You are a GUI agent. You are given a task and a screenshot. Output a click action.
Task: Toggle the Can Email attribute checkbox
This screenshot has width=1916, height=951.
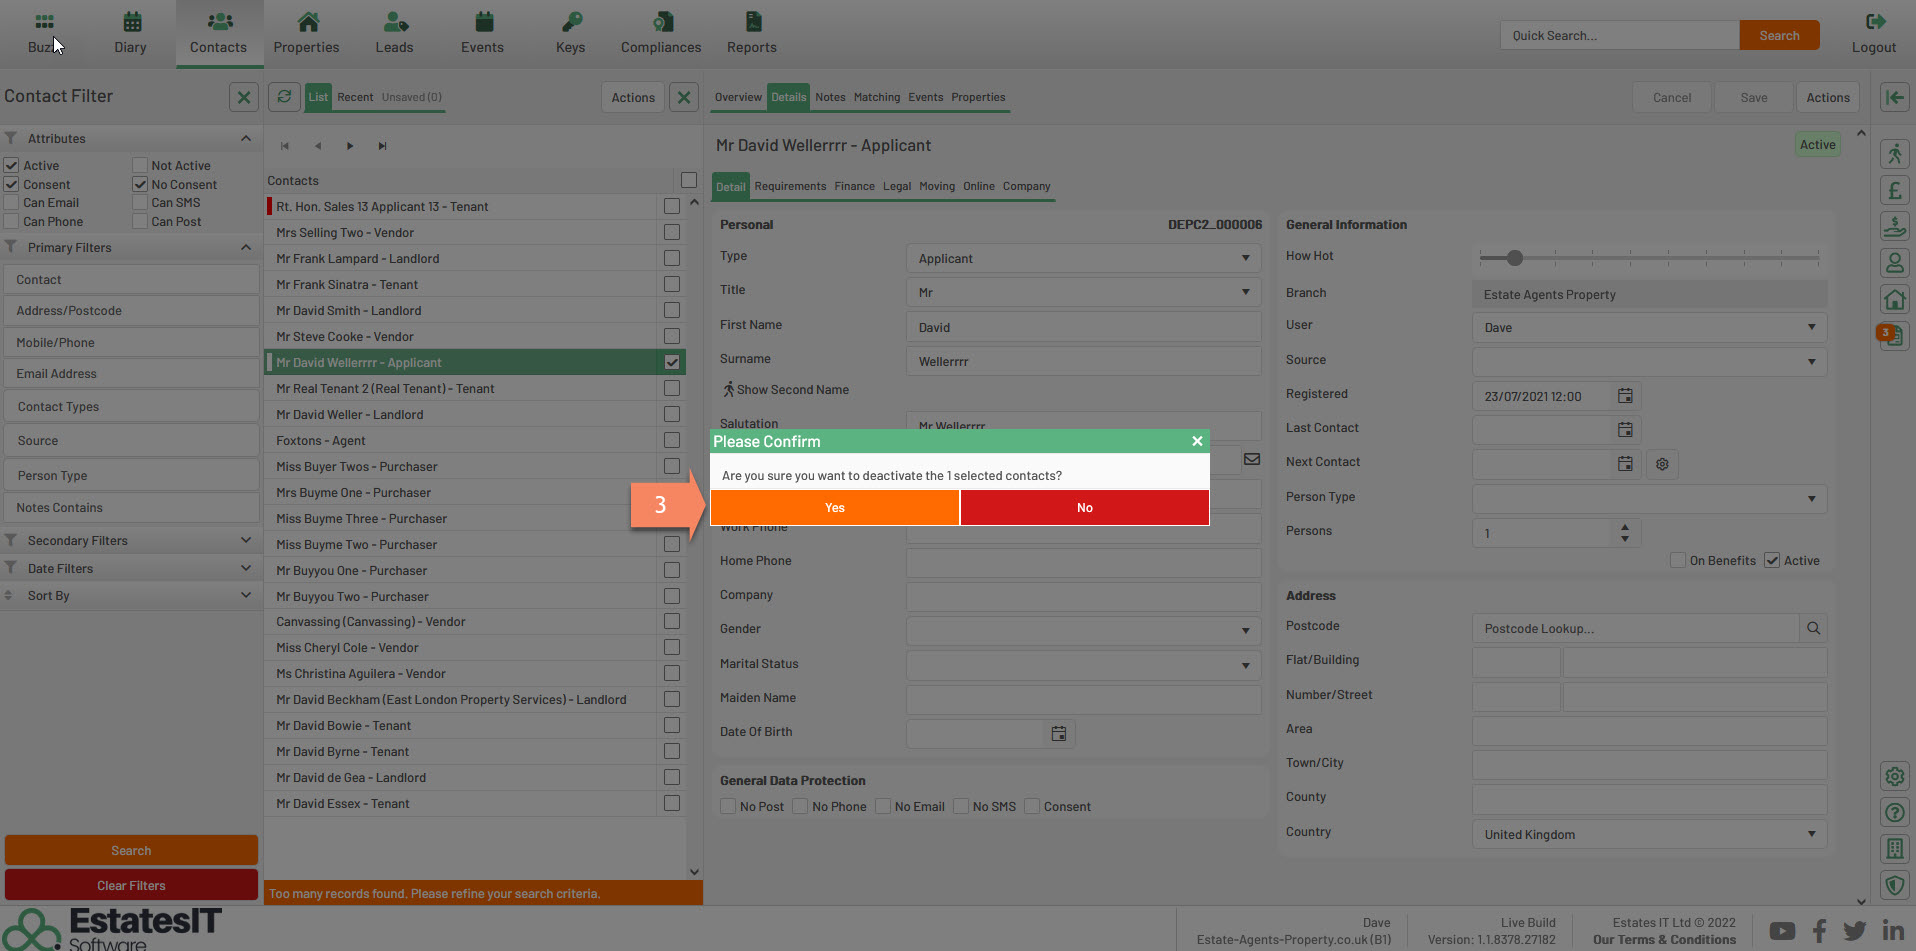tap(12, 203)
